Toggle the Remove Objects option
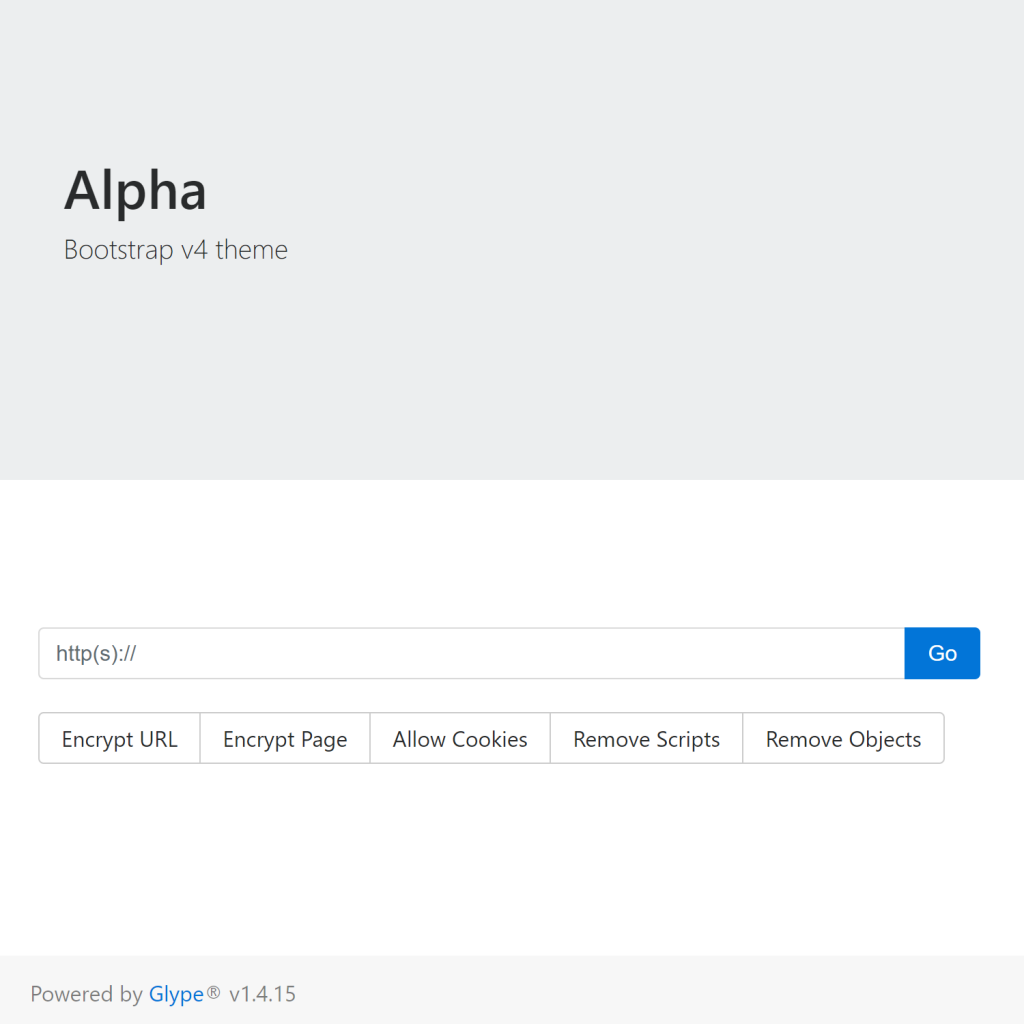This screenshot has width=1024, height=1024. click(x=843, y=739)
